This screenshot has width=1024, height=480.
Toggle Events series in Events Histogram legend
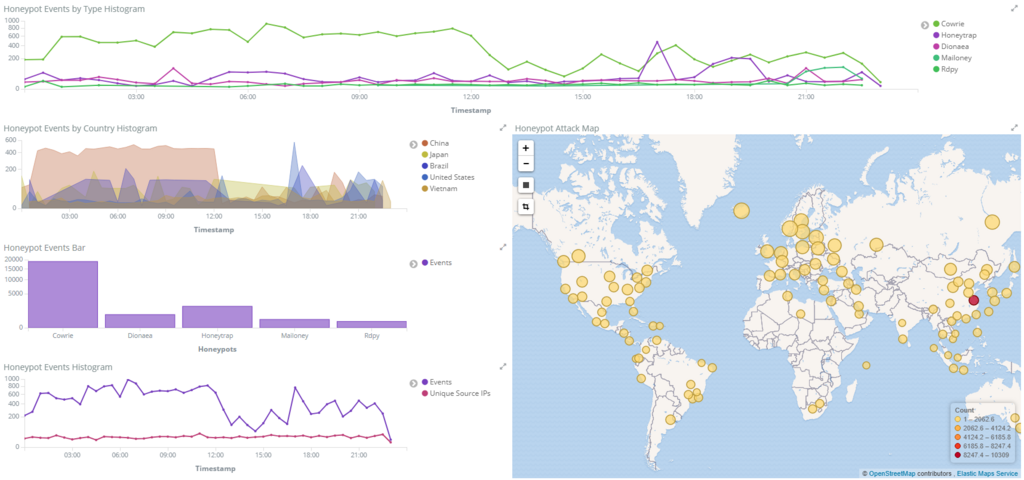click(x=436, y=382)
